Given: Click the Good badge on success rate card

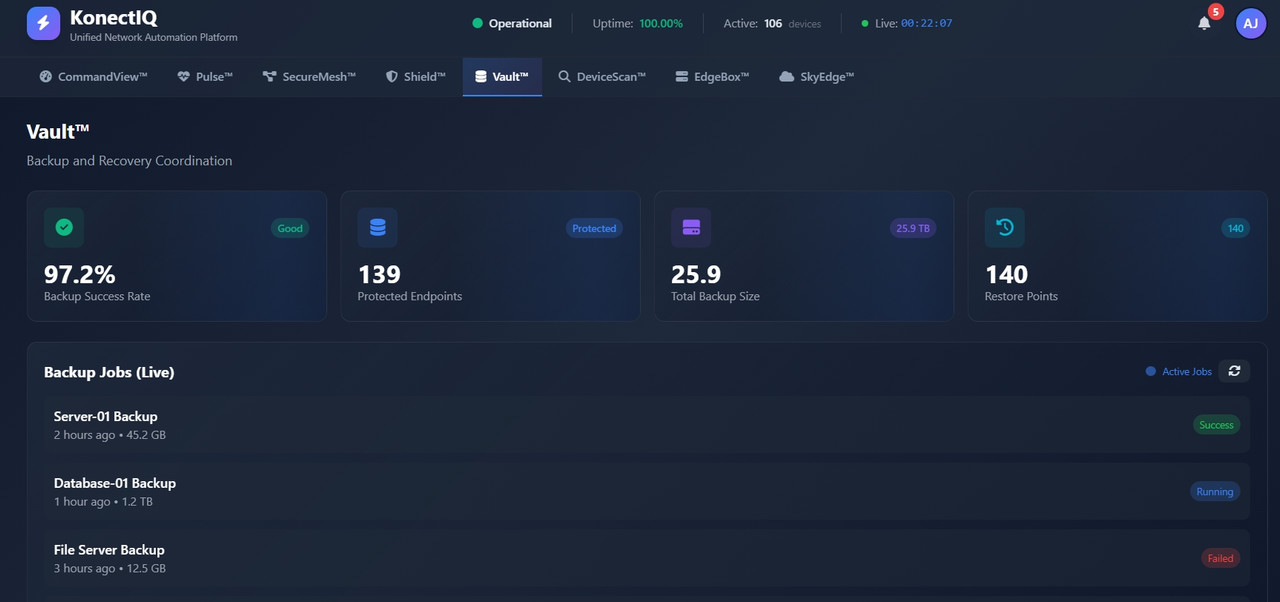Looking at the screenshot, I should 290,228.
